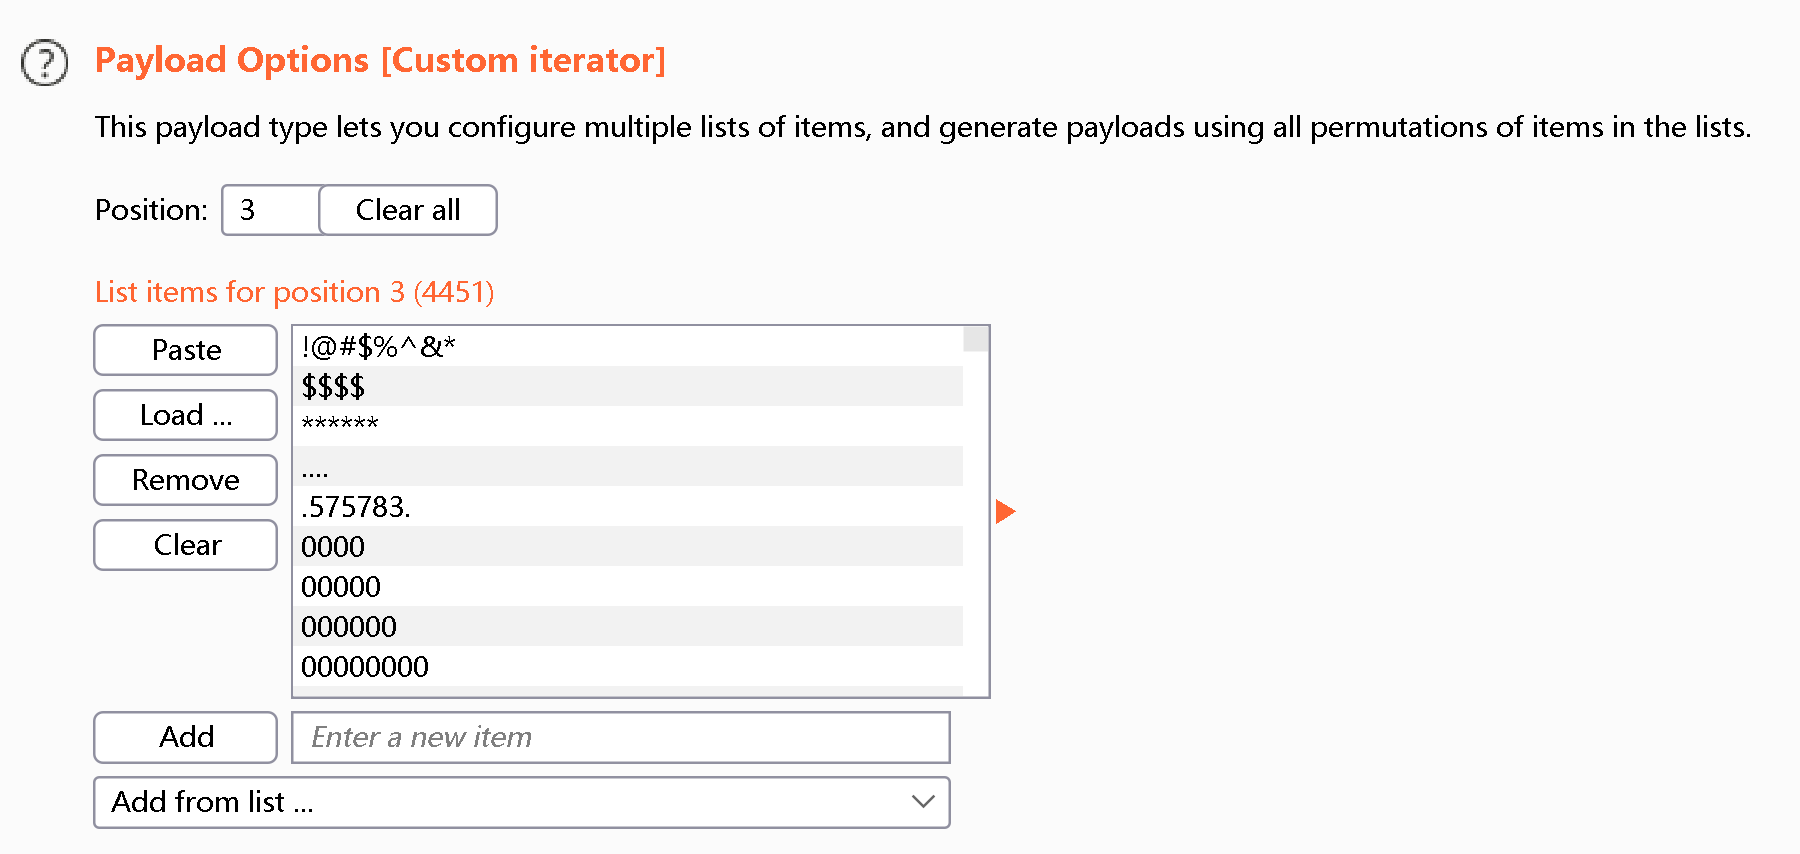1800x854 pixels.
Task: Click the Paste button
Action: pyautogui.click(x=185, y=350)
